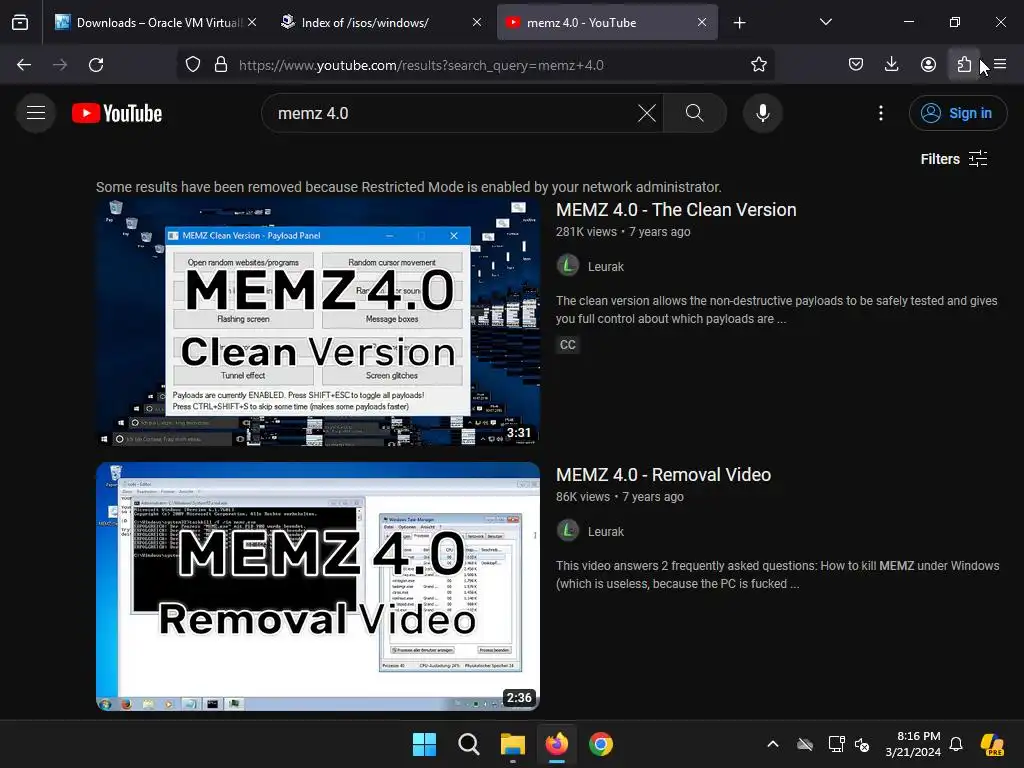This screenshot has width=1024, height=768.
Task: Launch Google Chrome from taskbar
Action: pyautogui.click(x=601, y=744)
